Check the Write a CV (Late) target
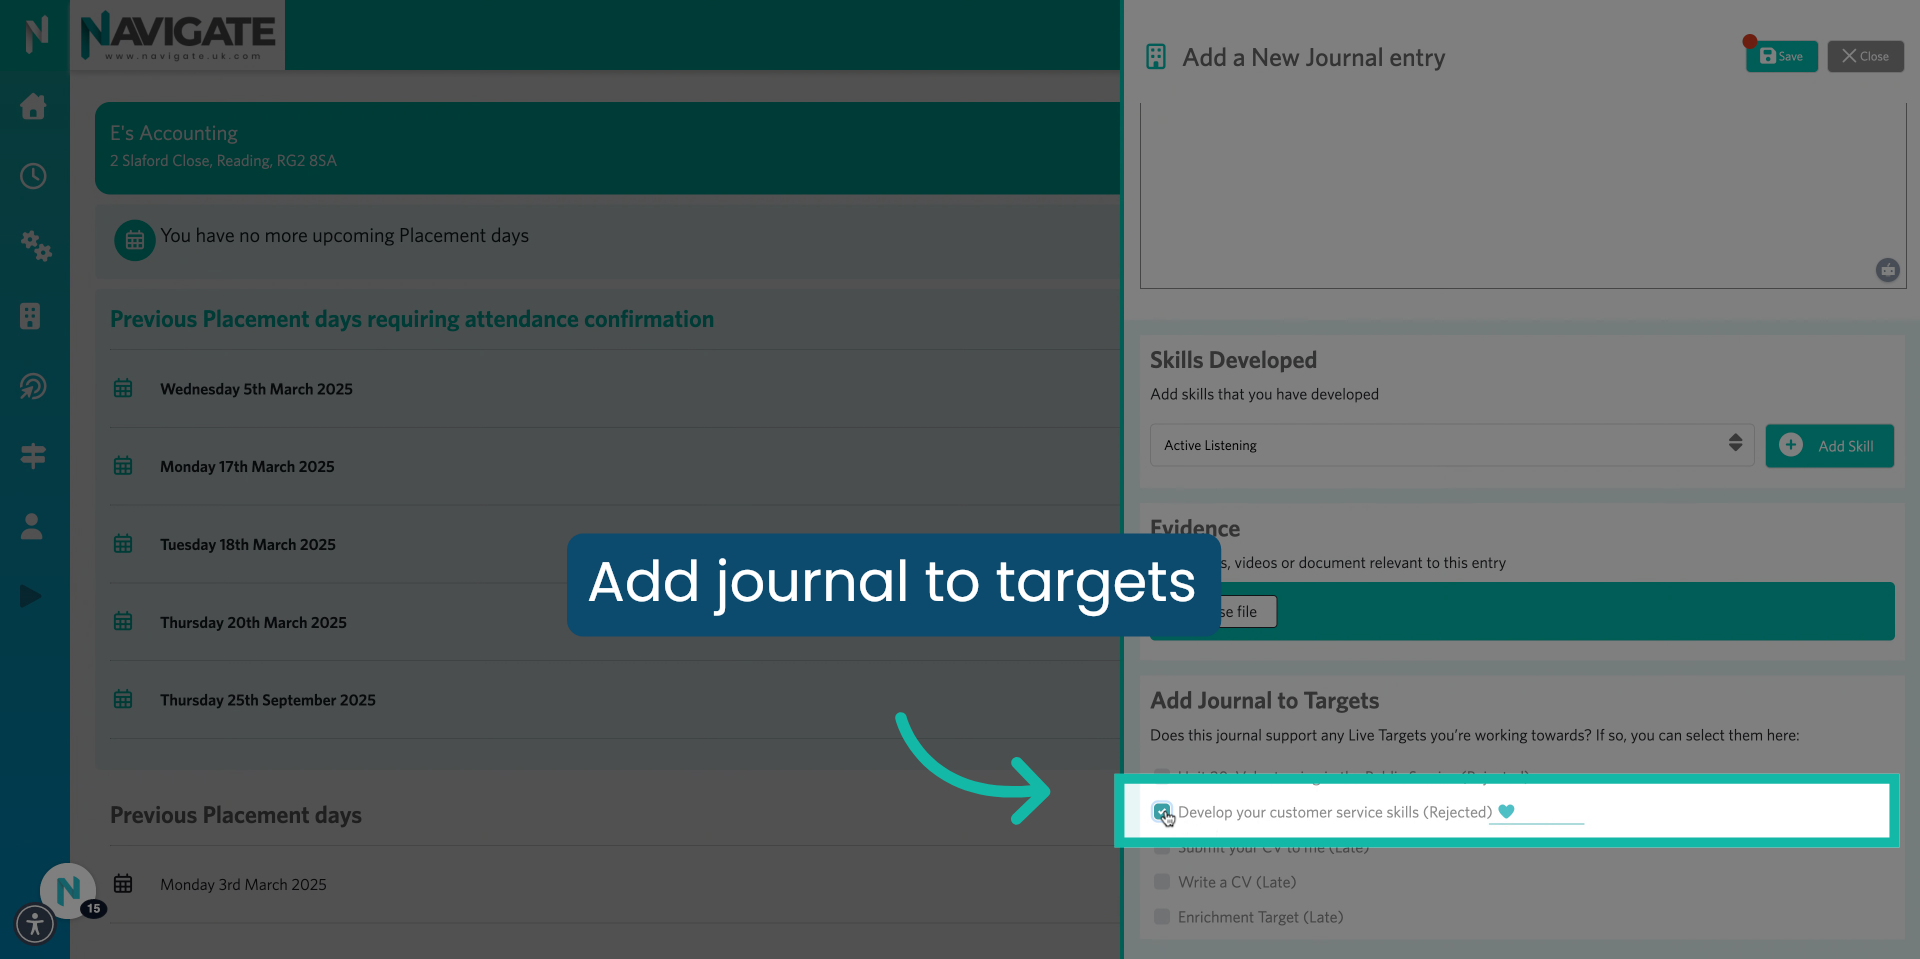The image size is (1920, 959). click(1162, 882)
